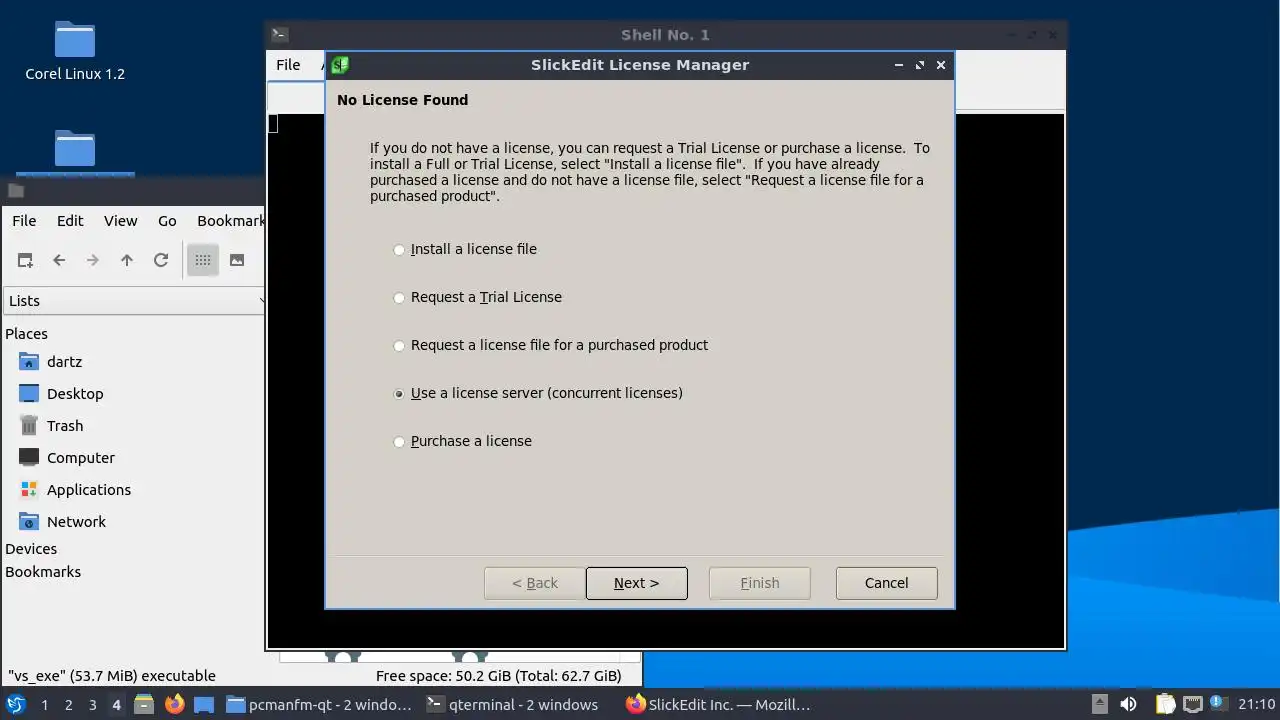Switch to the SlickEdit Inc. Mozilla taskbar entry

[718, 704]
